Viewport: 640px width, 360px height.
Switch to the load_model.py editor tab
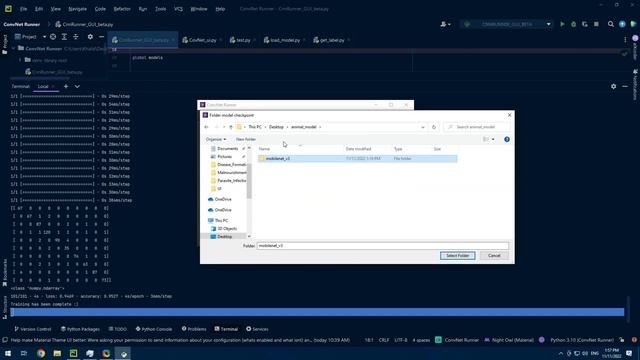284,40
